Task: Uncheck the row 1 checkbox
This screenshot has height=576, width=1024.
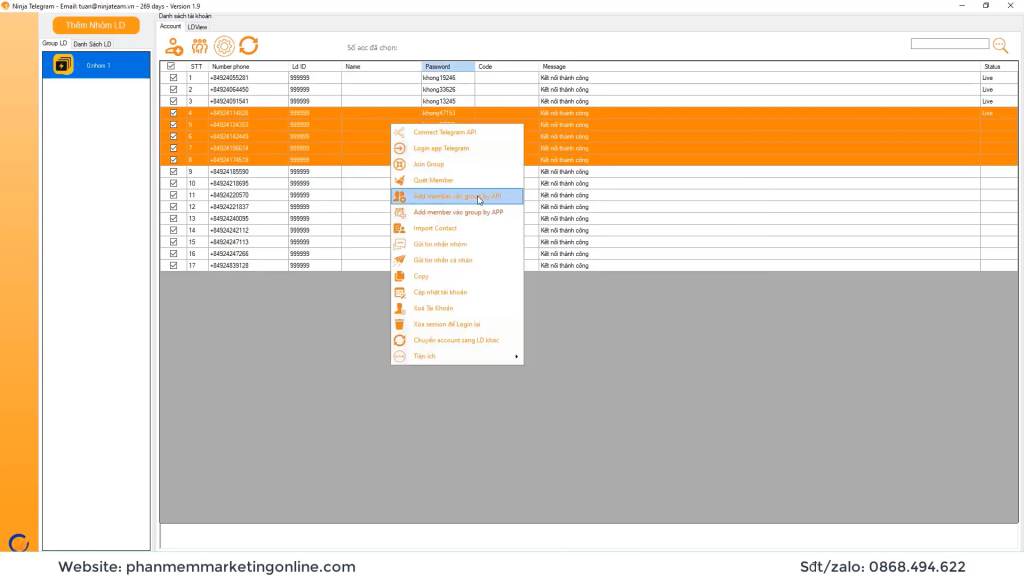Action: [173, 78]
